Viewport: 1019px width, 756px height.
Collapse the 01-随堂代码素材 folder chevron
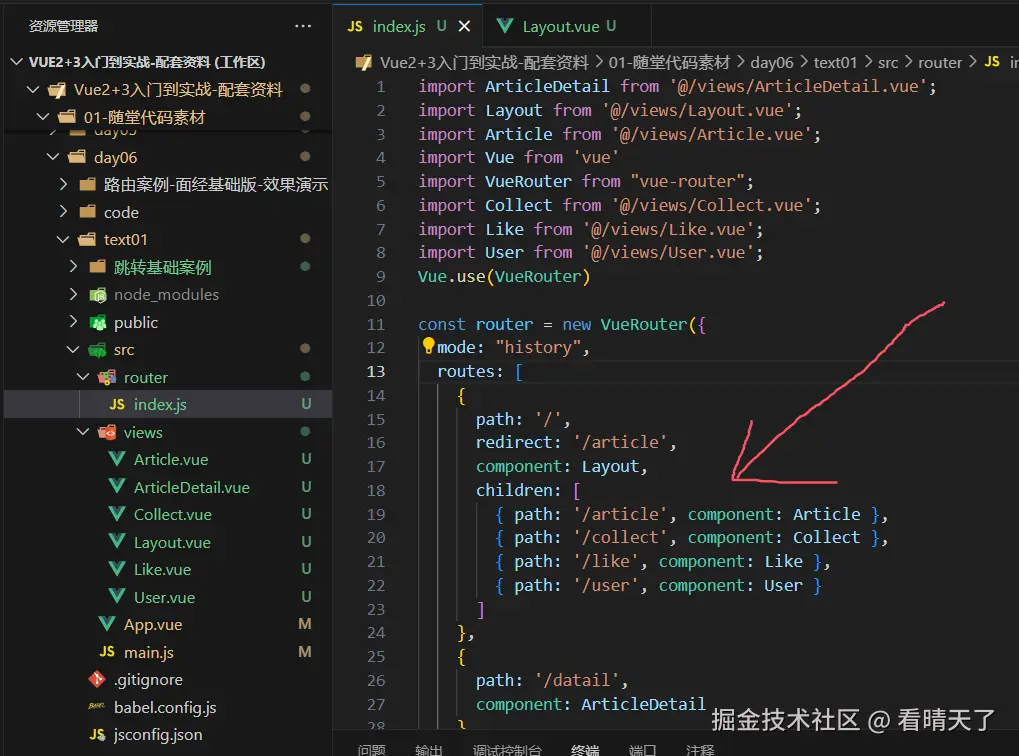(x=44, y=117)
